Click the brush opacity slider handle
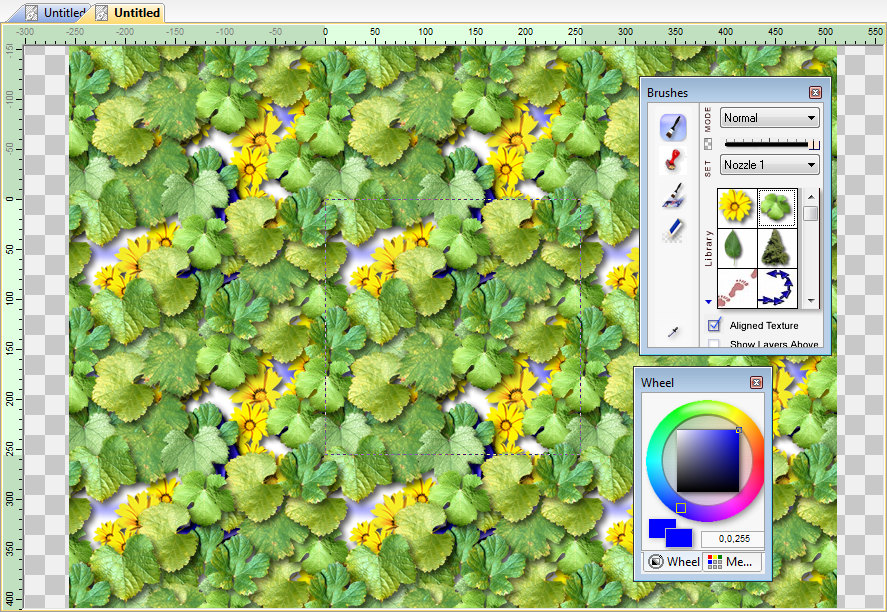 tap(815, 145)
